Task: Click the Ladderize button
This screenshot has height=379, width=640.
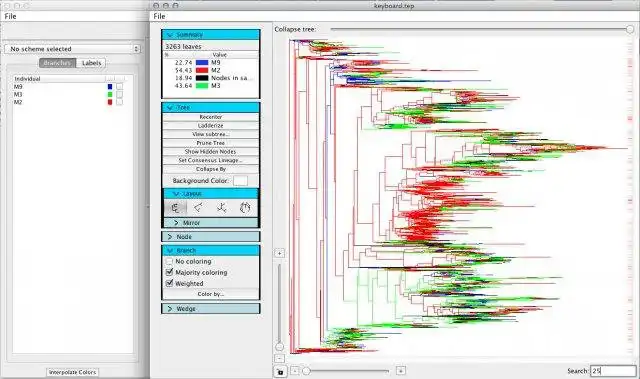Action: tap(211, 126)
